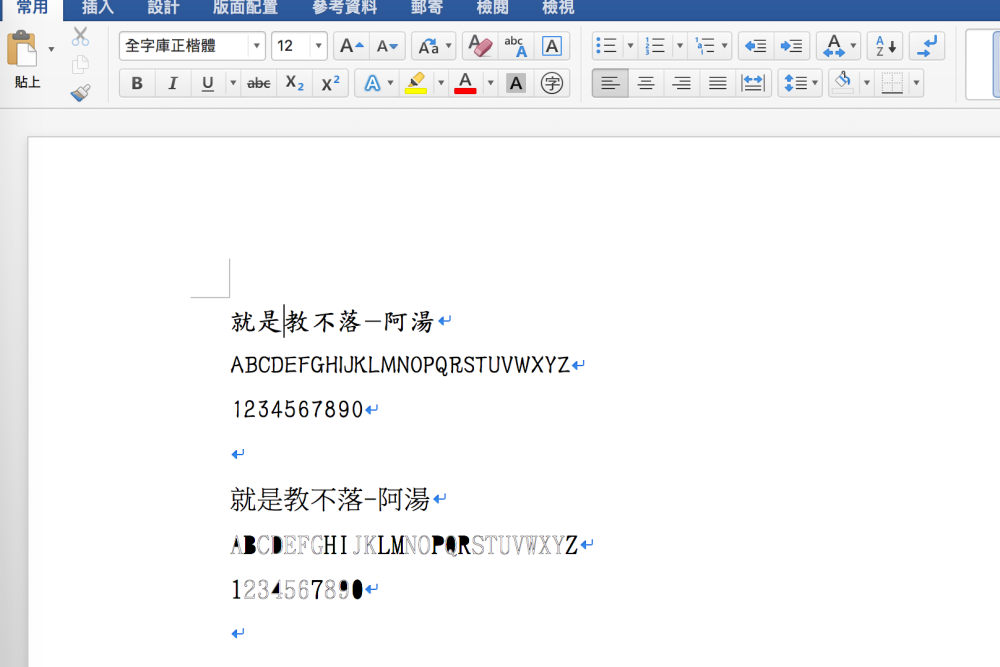This screenshot has width=1000, height=667.
Task: Apply red font color
Action: 465,83
